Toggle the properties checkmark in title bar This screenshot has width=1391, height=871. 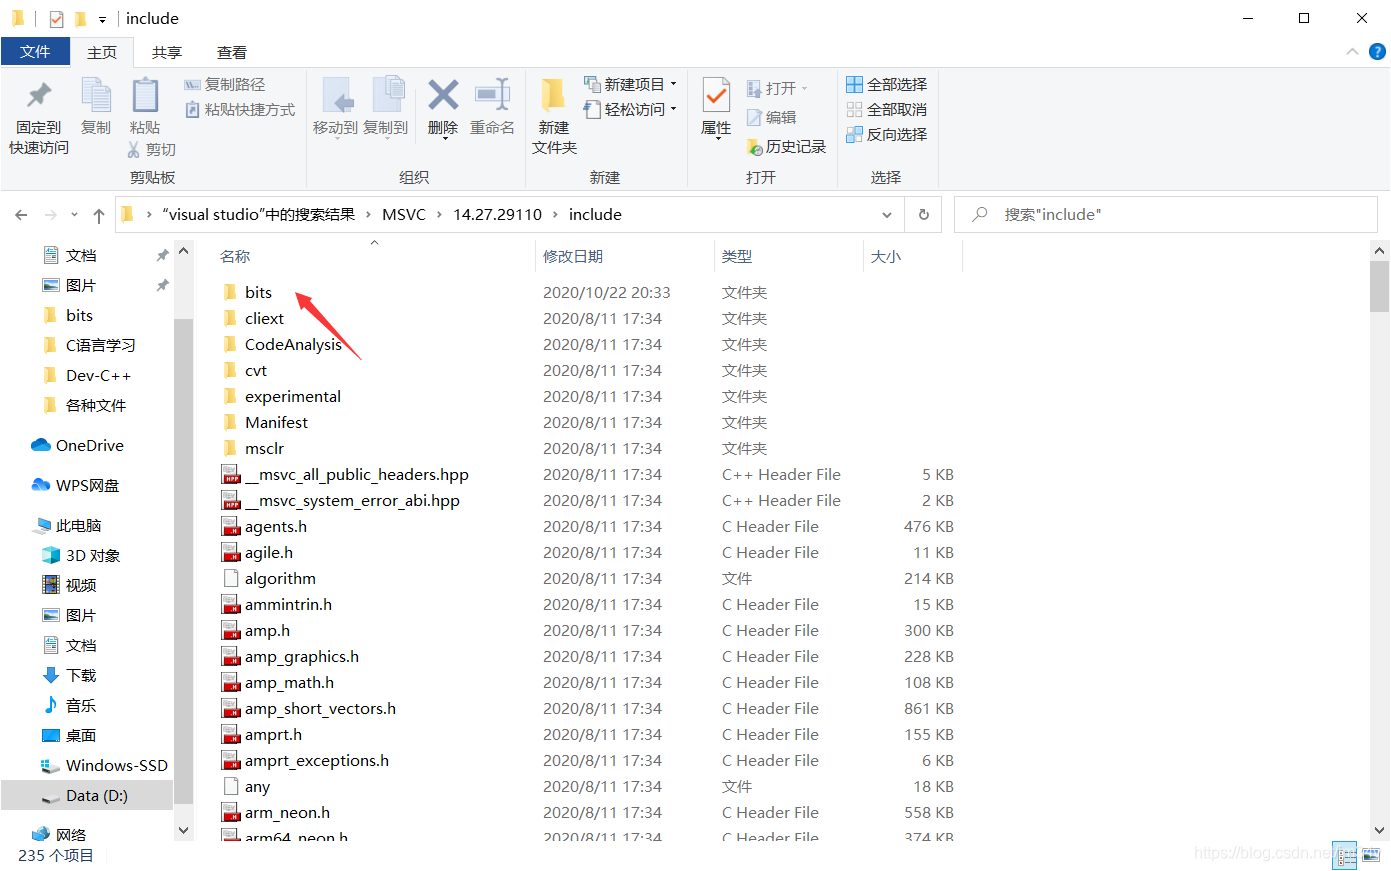(x=56, y=19)
